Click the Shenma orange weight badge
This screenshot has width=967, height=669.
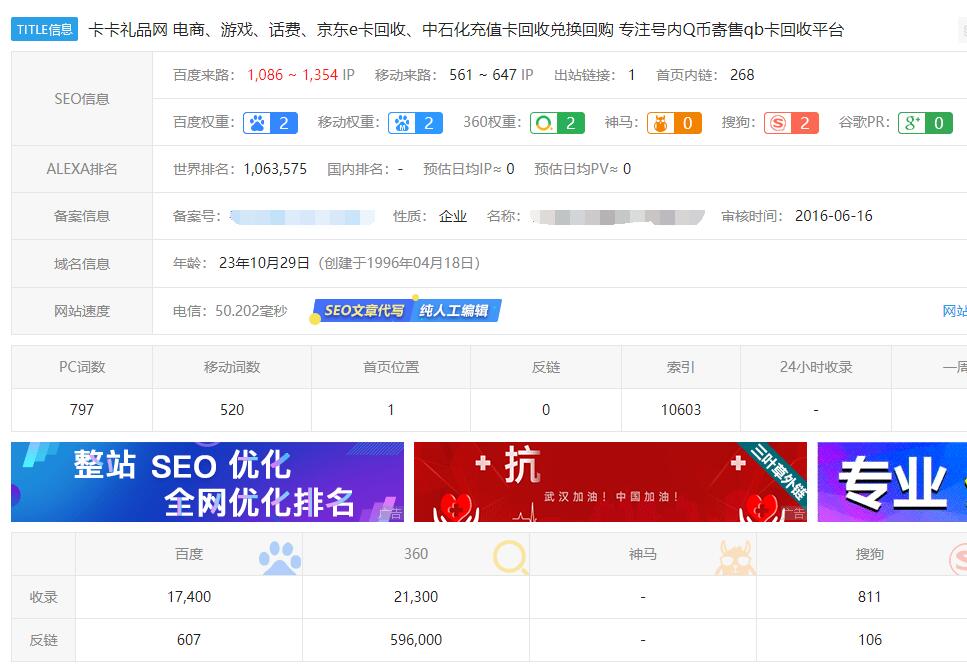pyautogui.click(x=674, y=123)
